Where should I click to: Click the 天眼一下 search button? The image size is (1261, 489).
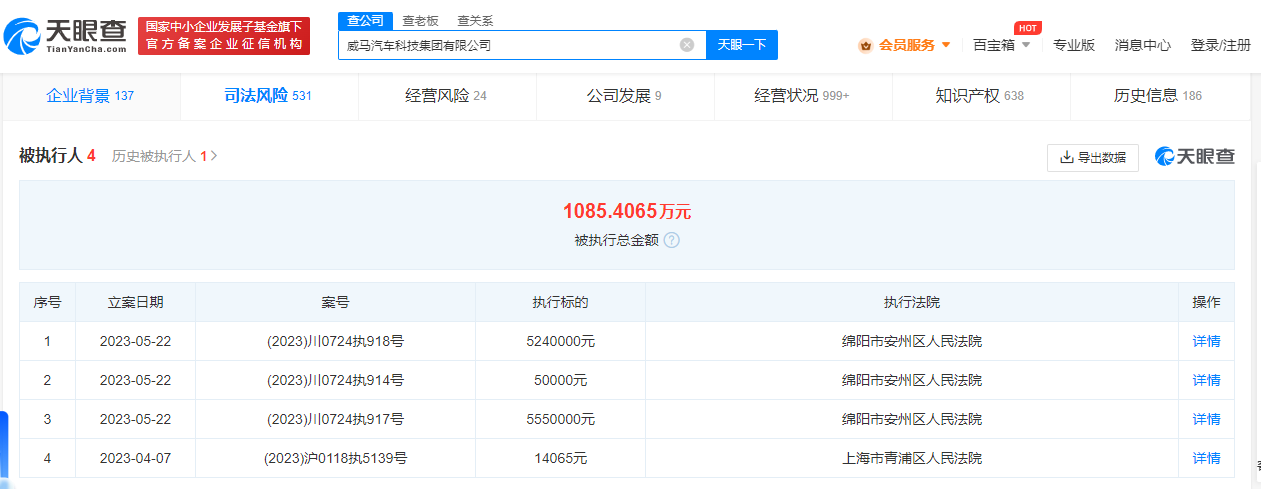tap(742, 45)
